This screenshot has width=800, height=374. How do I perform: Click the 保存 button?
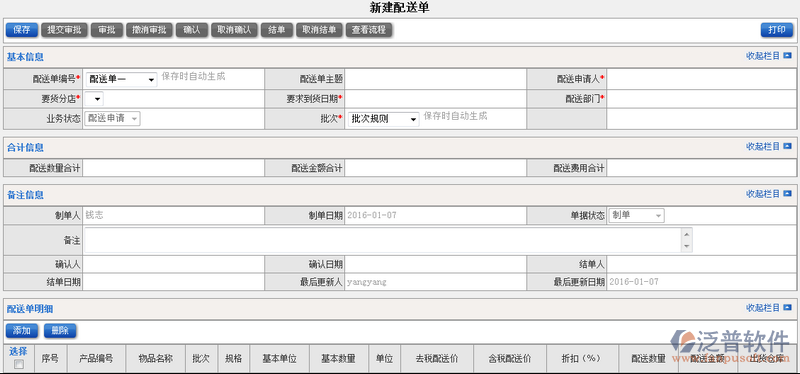coord(22,30)
